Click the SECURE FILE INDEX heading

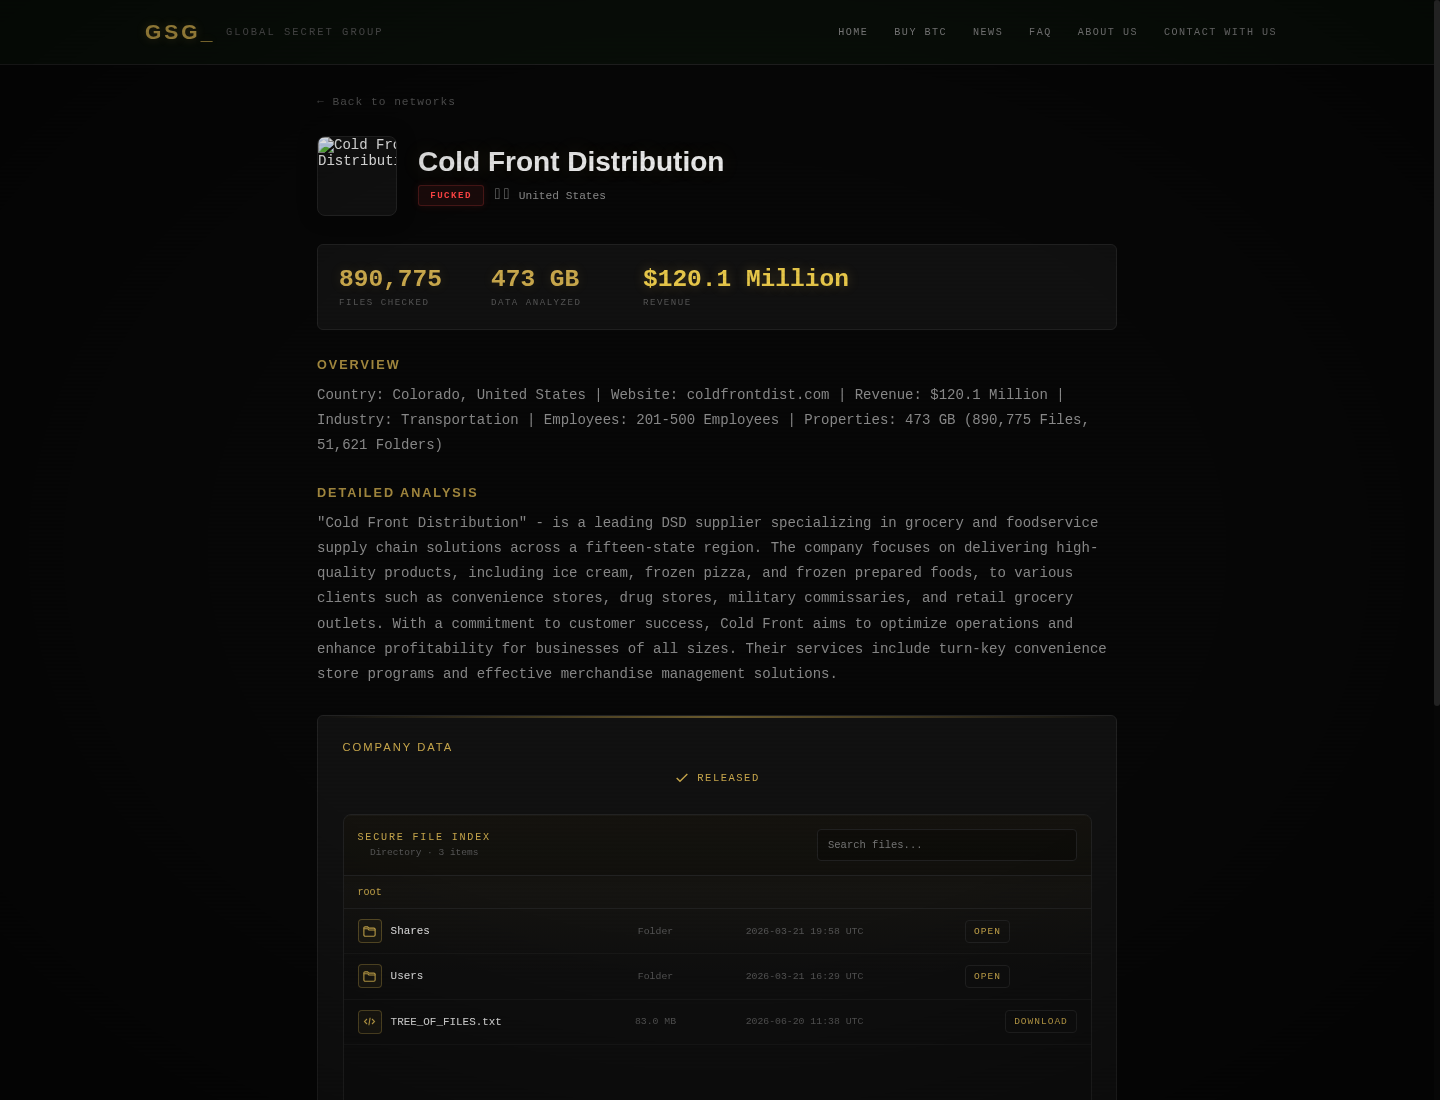pos(424,837)
